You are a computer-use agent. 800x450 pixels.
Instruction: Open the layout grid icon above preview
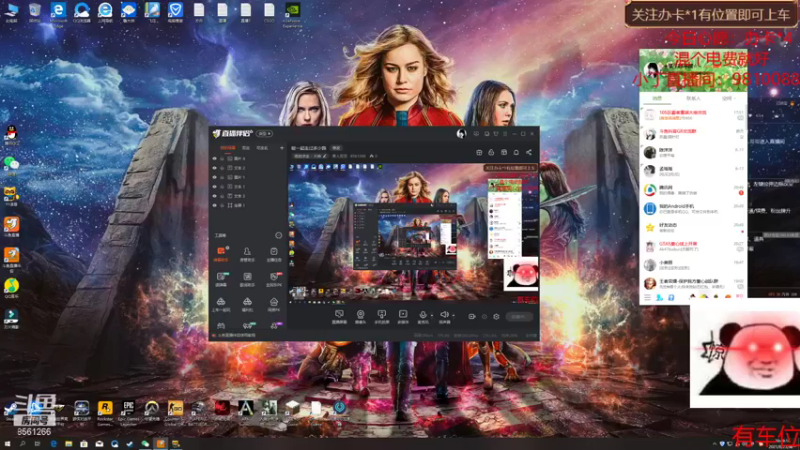[x=479, y=153]
